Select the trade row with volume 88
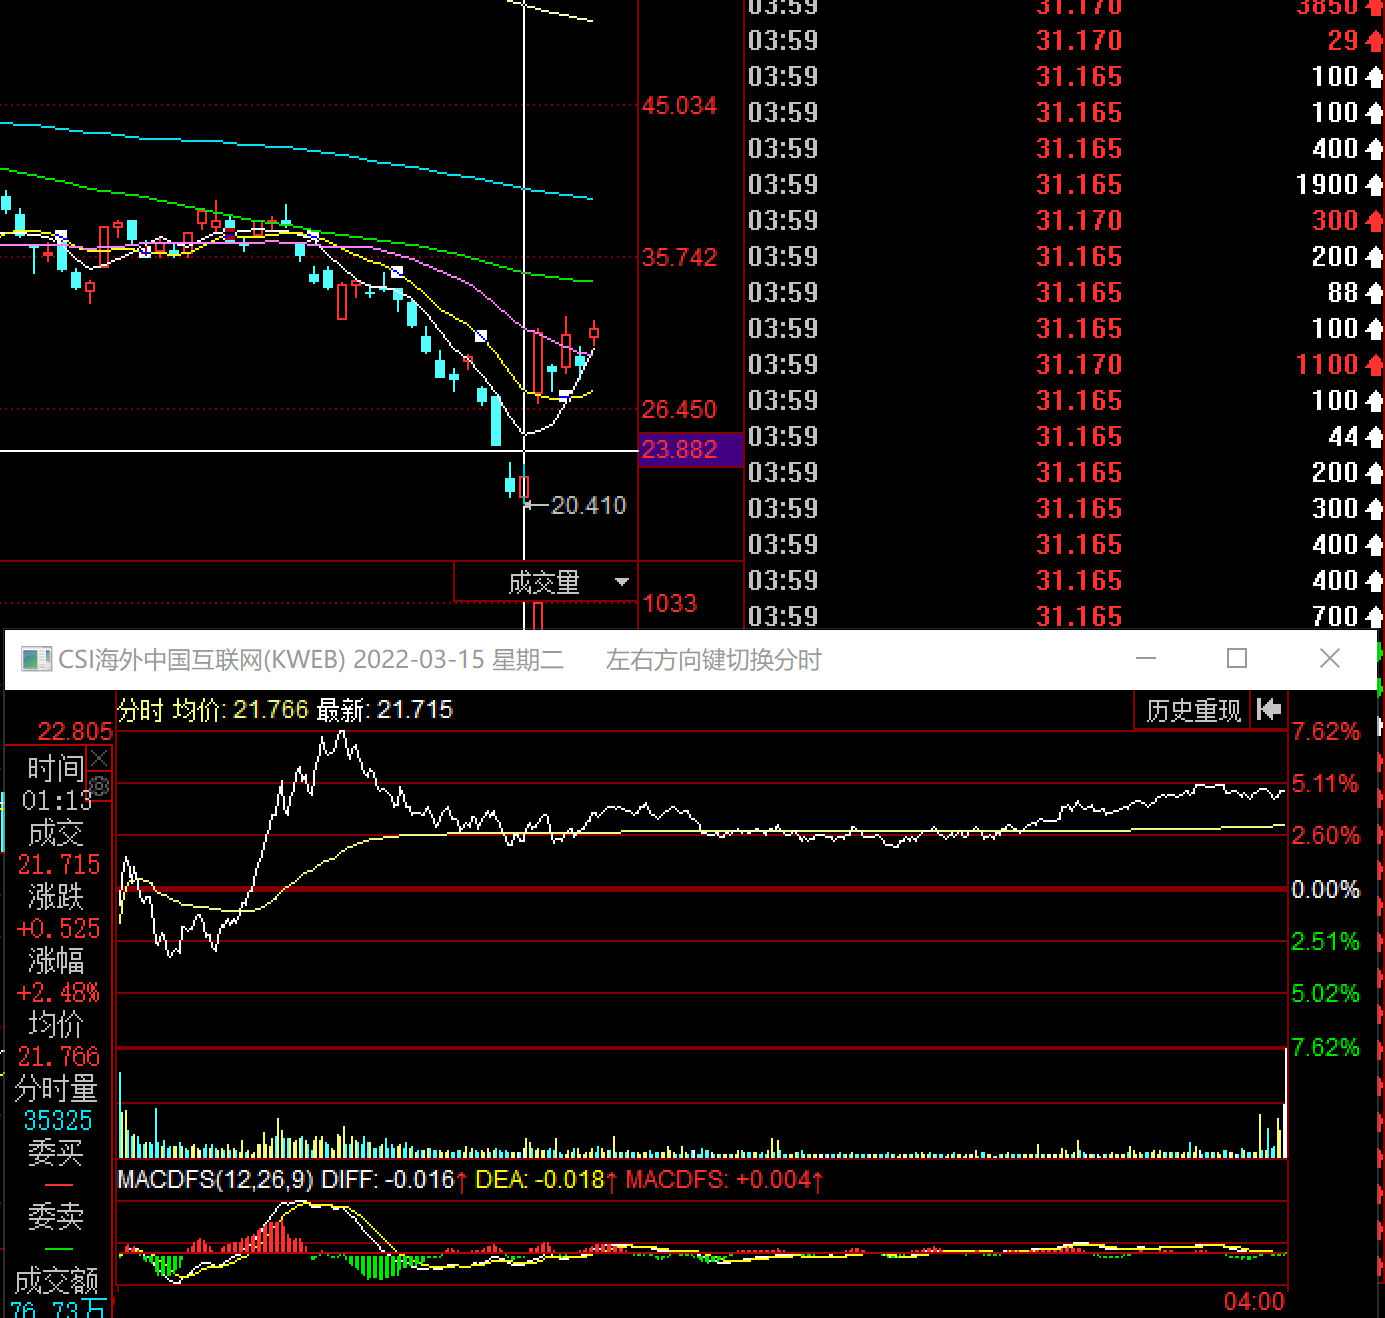The height and width of the screenshot is (1318, 1385). pos(1065,293)
